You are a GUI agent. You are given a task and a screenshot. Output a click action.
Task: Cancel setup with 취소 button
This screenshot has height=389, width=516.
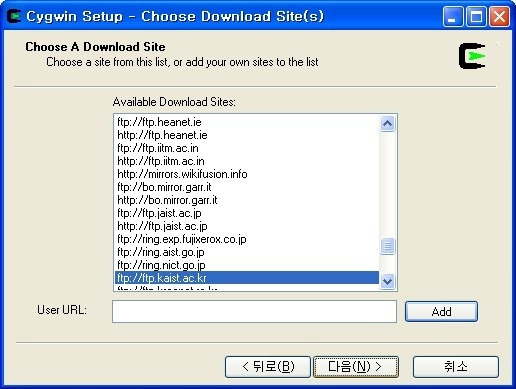[456, 367]
